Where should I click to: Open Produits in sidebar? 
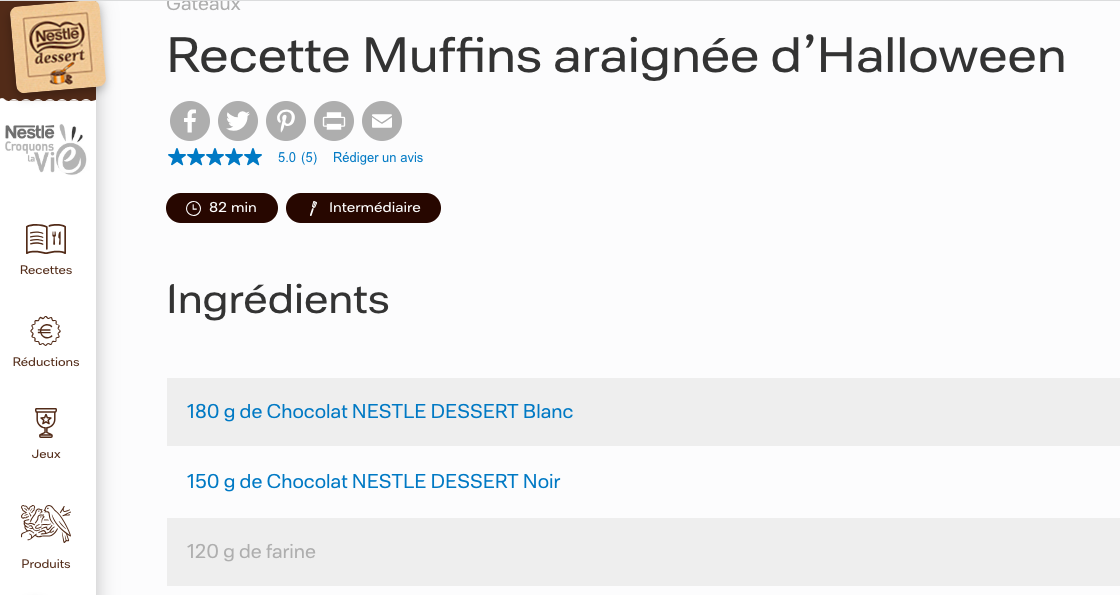pos(46,536)
